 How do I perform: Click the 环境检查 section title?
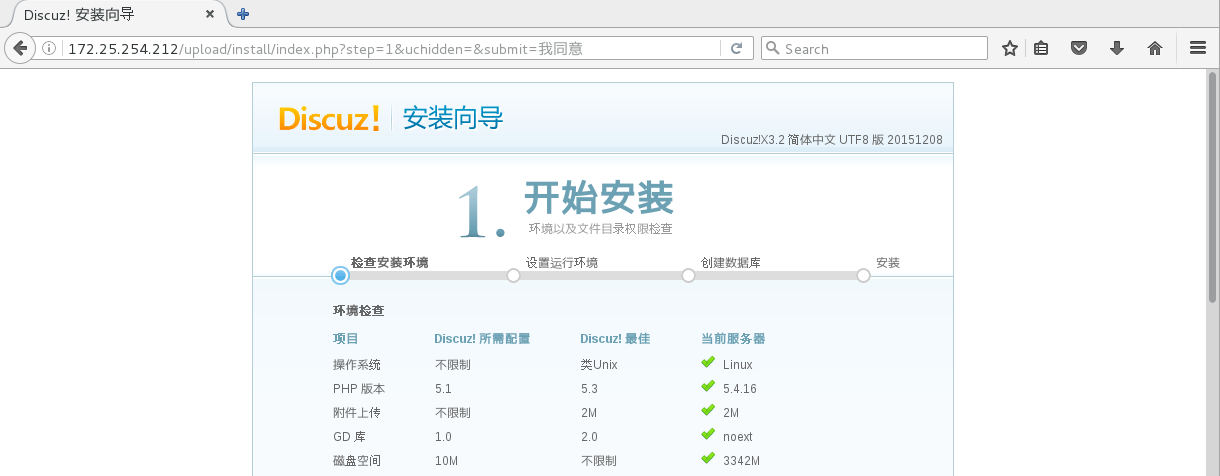pos(358,311)
